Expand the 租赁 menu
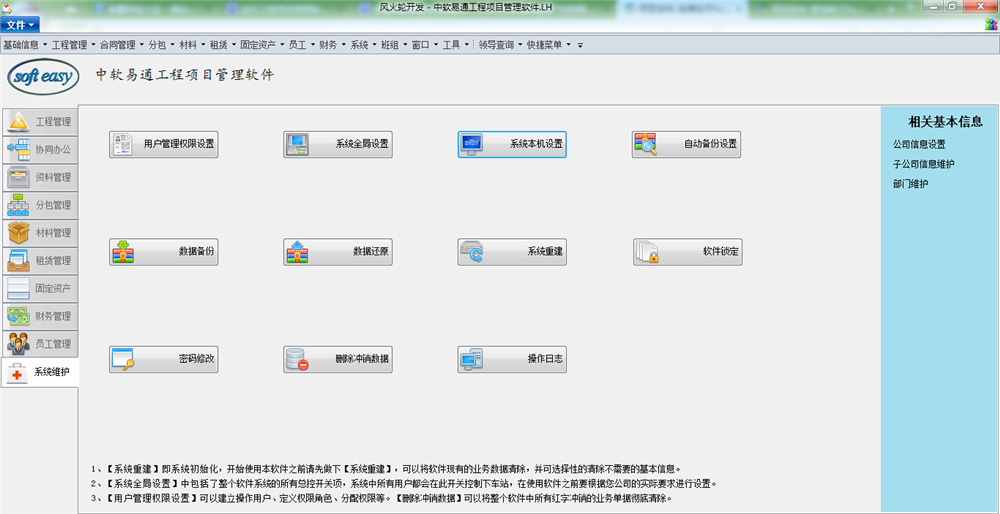 223,45
